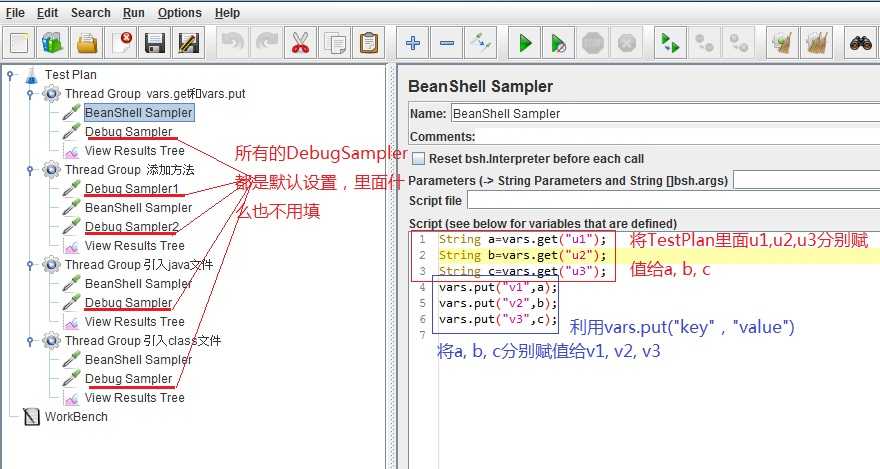The image size is (880, 469).
Task: Click script line 1 String a=vars.get
Action: [x=522, y=240]
